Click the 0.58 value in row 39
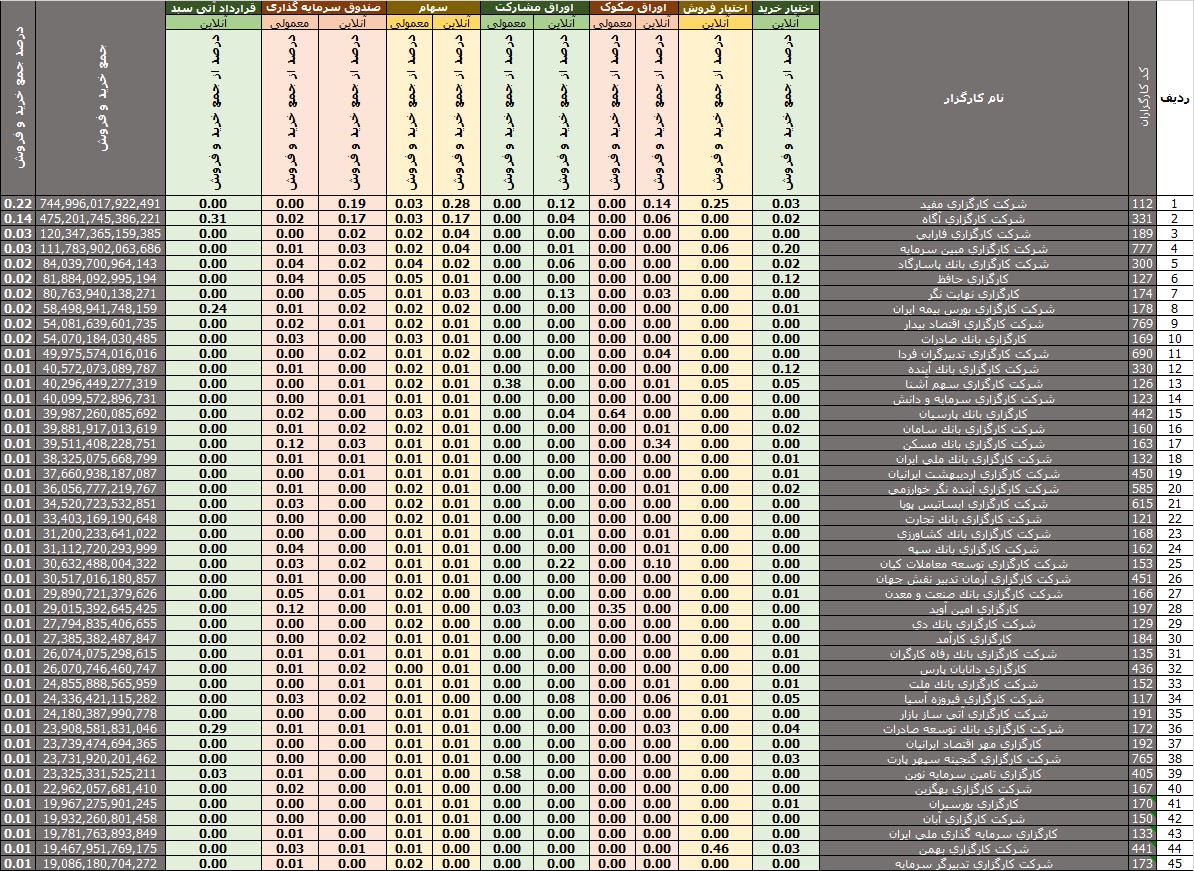 pos(507,774)
